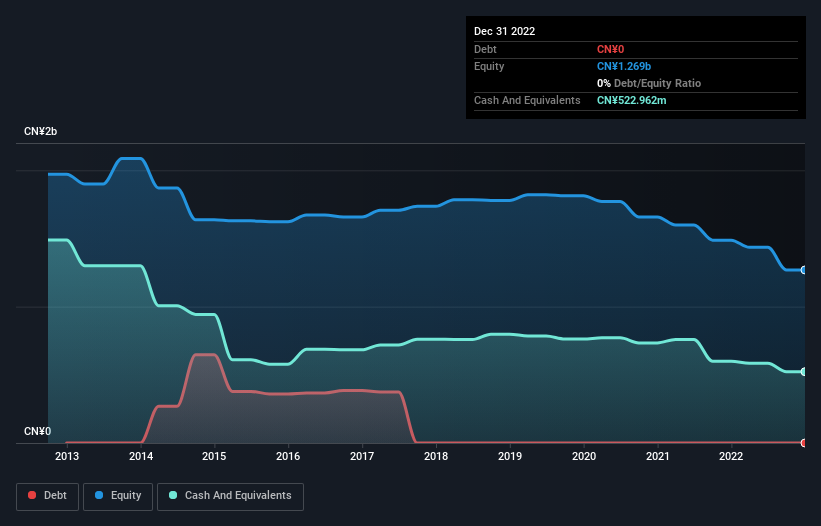The width and height of the screenshot is (821, 526).
Task: Click the CN¥1.269b Equity value
Action: click(624, 66)
